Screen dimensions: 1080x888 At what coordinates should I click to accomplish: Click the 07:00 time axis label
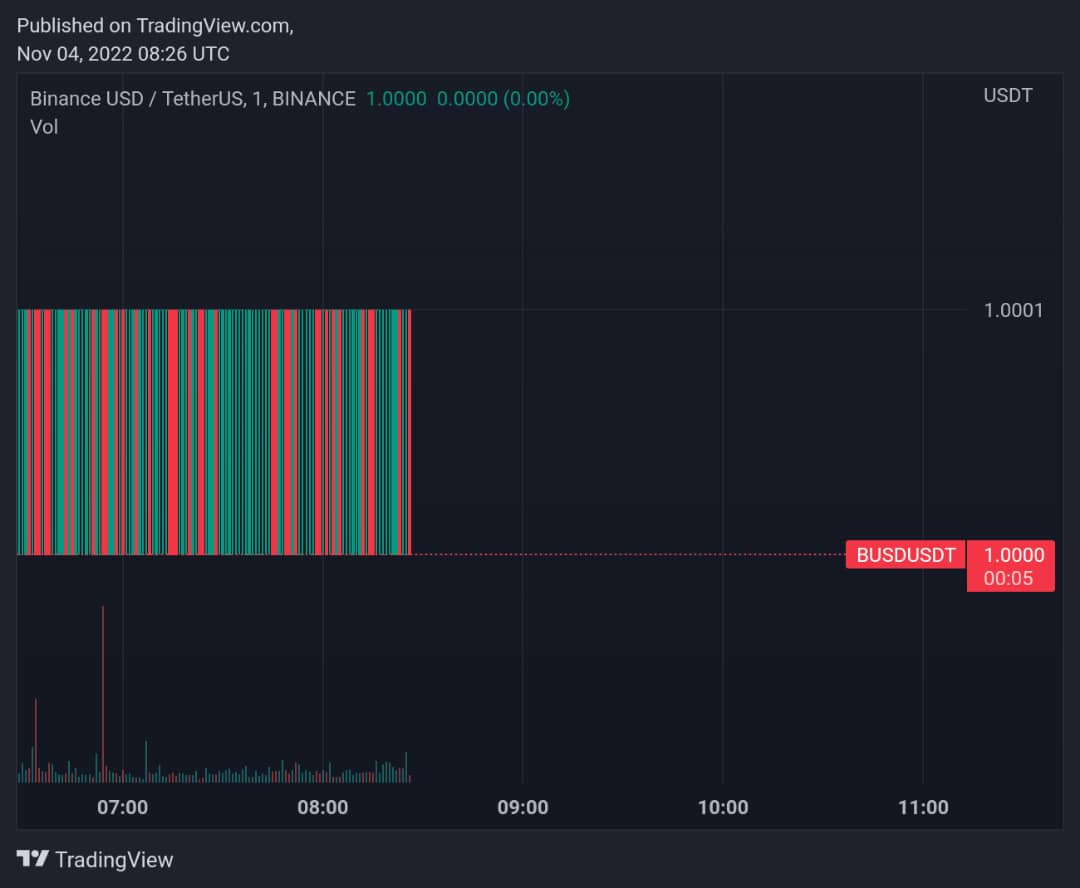click(x=123, y=807)
